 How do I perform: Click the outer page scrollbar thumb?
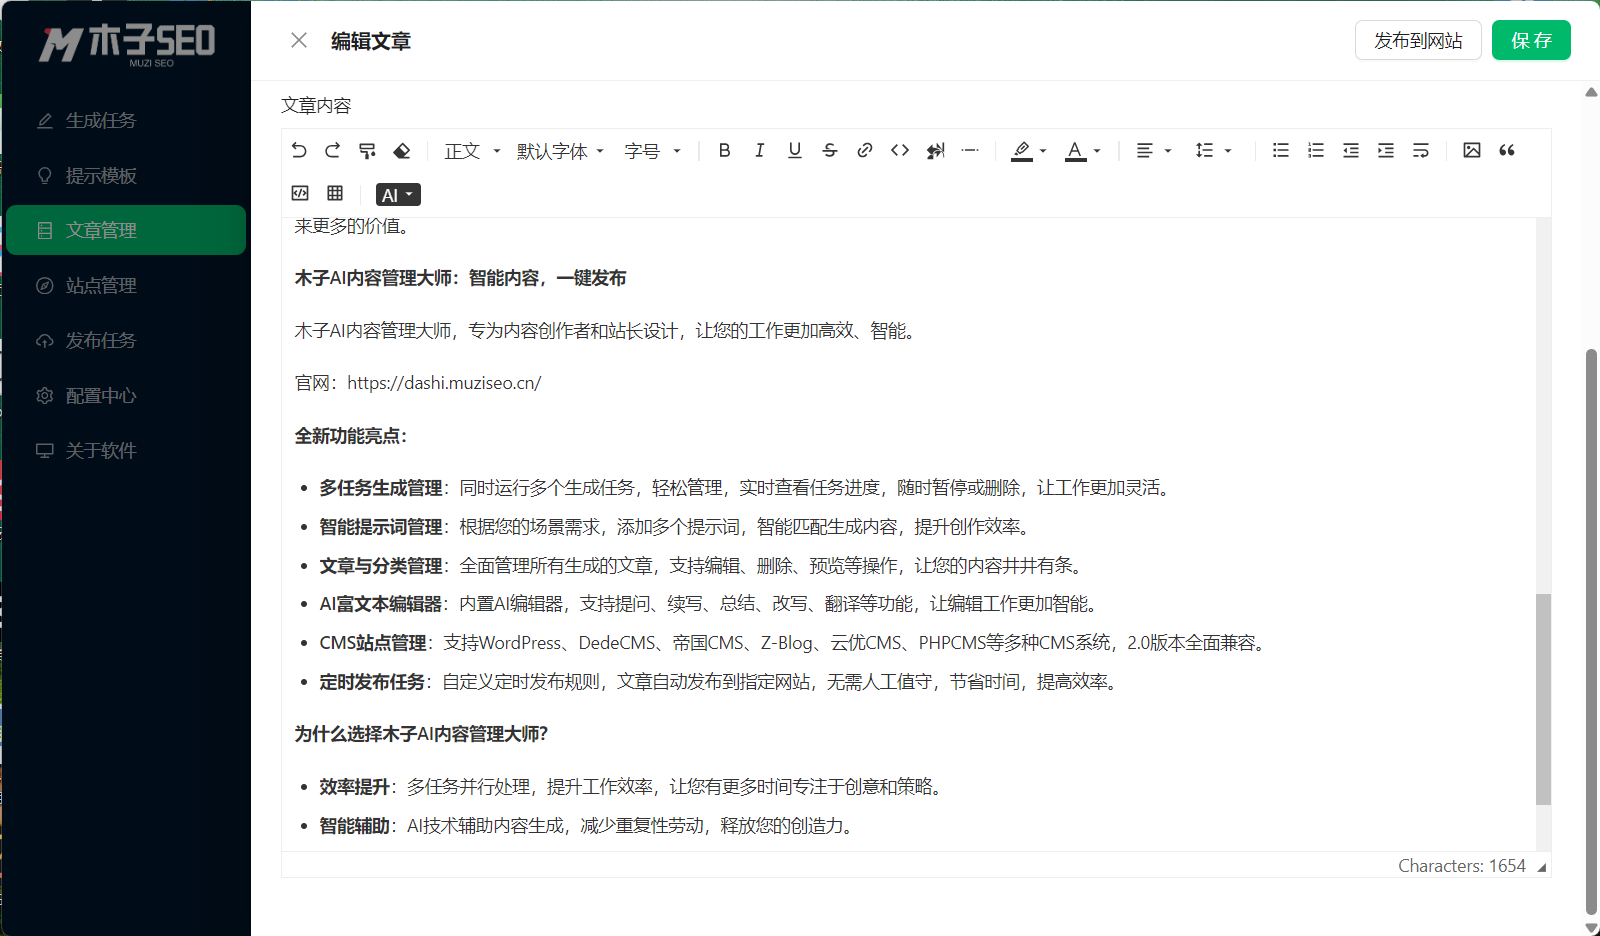tap(1591, 632)
